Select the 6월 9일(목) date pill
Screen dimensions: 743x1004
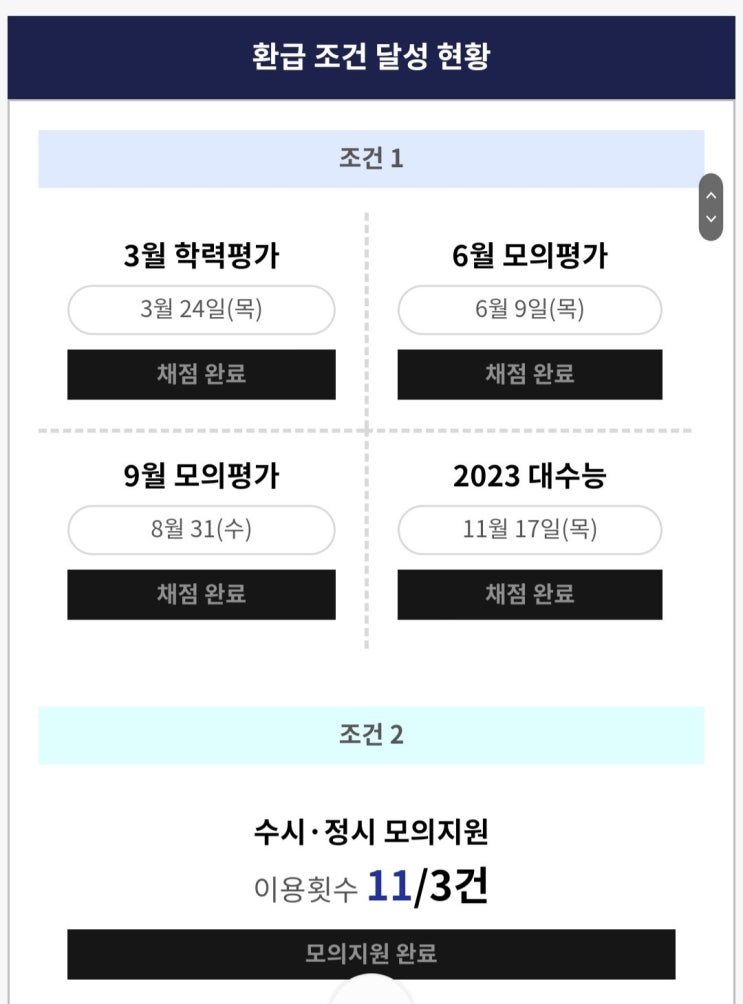coord(530,310)
